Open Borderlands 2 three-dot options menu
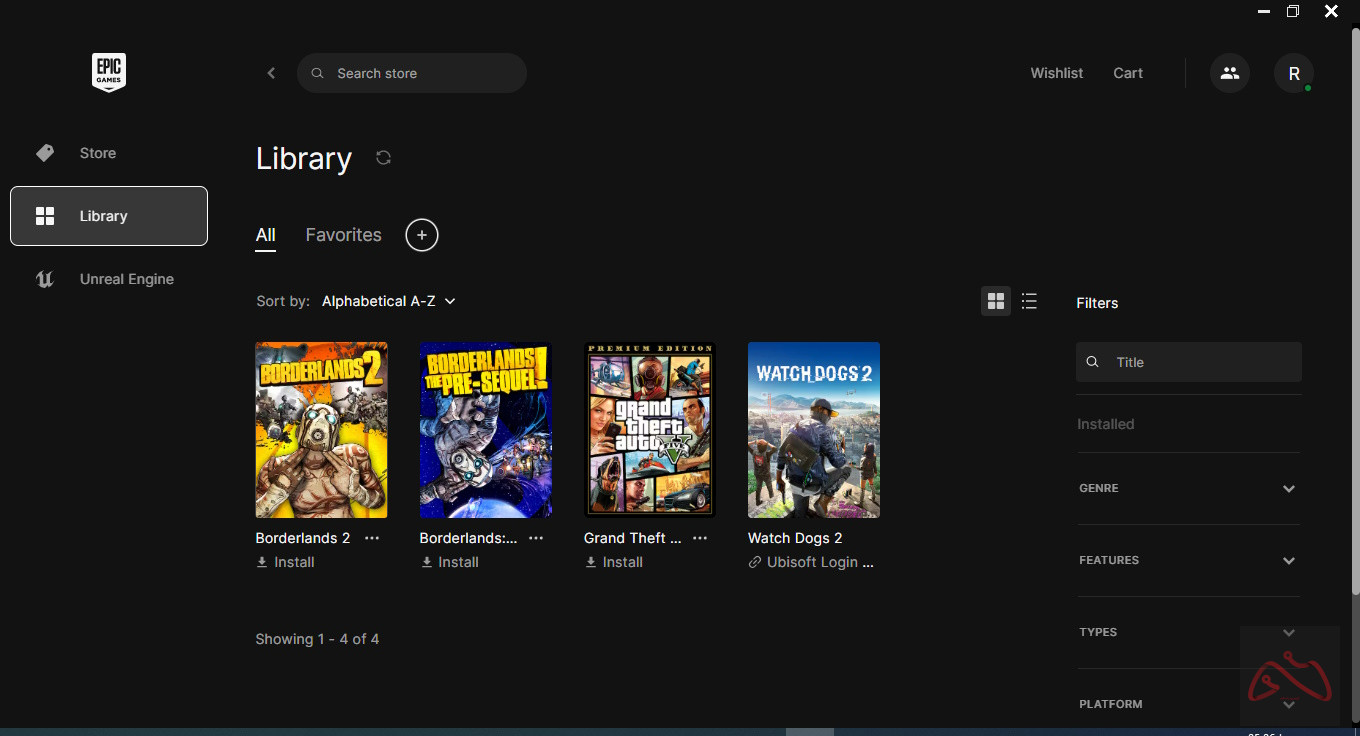Viewport: 1360px width, 736px height. point(372,538)
